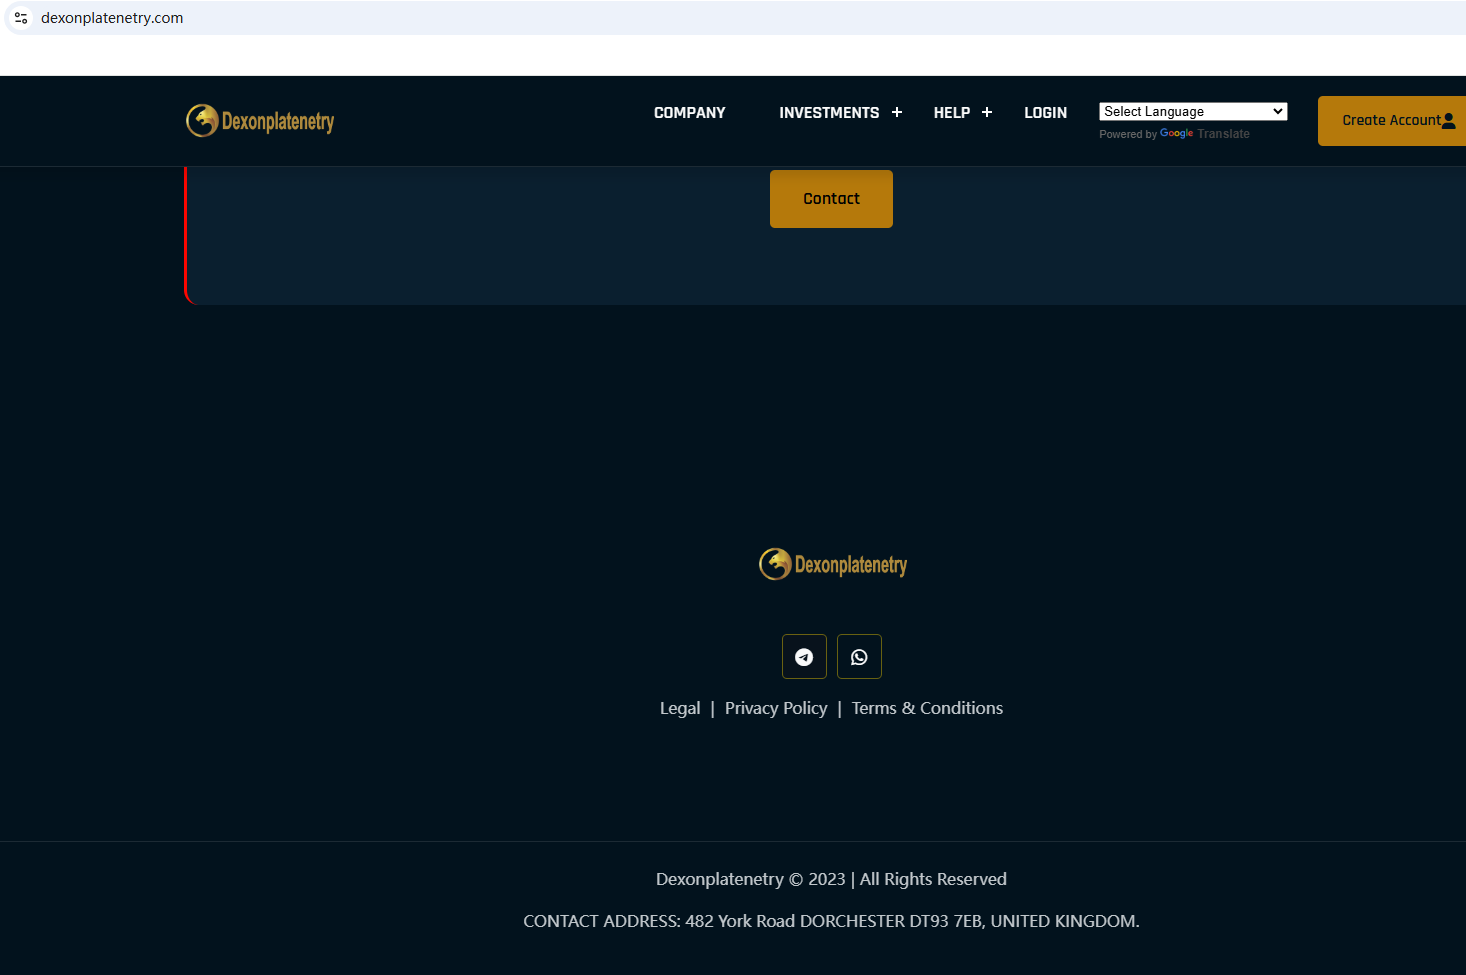This screenshot has width=1466, height=975.
Task: Open the Investments menu
Action: [x=829, y=113]
